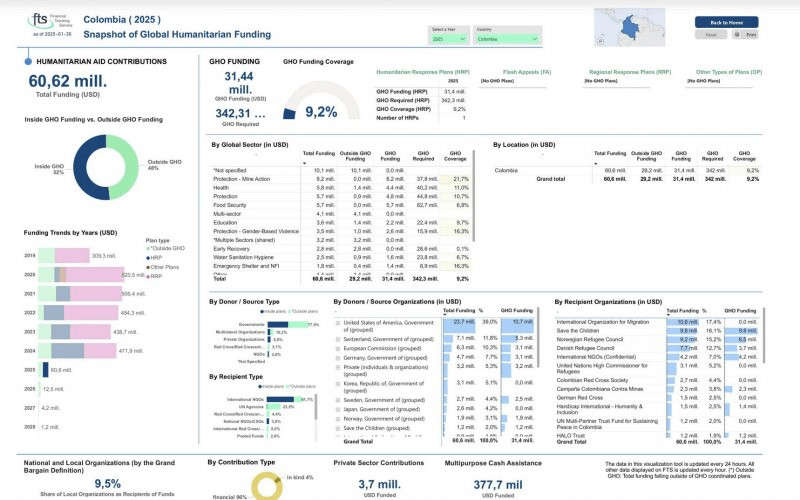Image resolution: width=800 pixels, height=500 pixels.
Task: Open the Select a Year dropdown
Action: (x=447, y=39)
